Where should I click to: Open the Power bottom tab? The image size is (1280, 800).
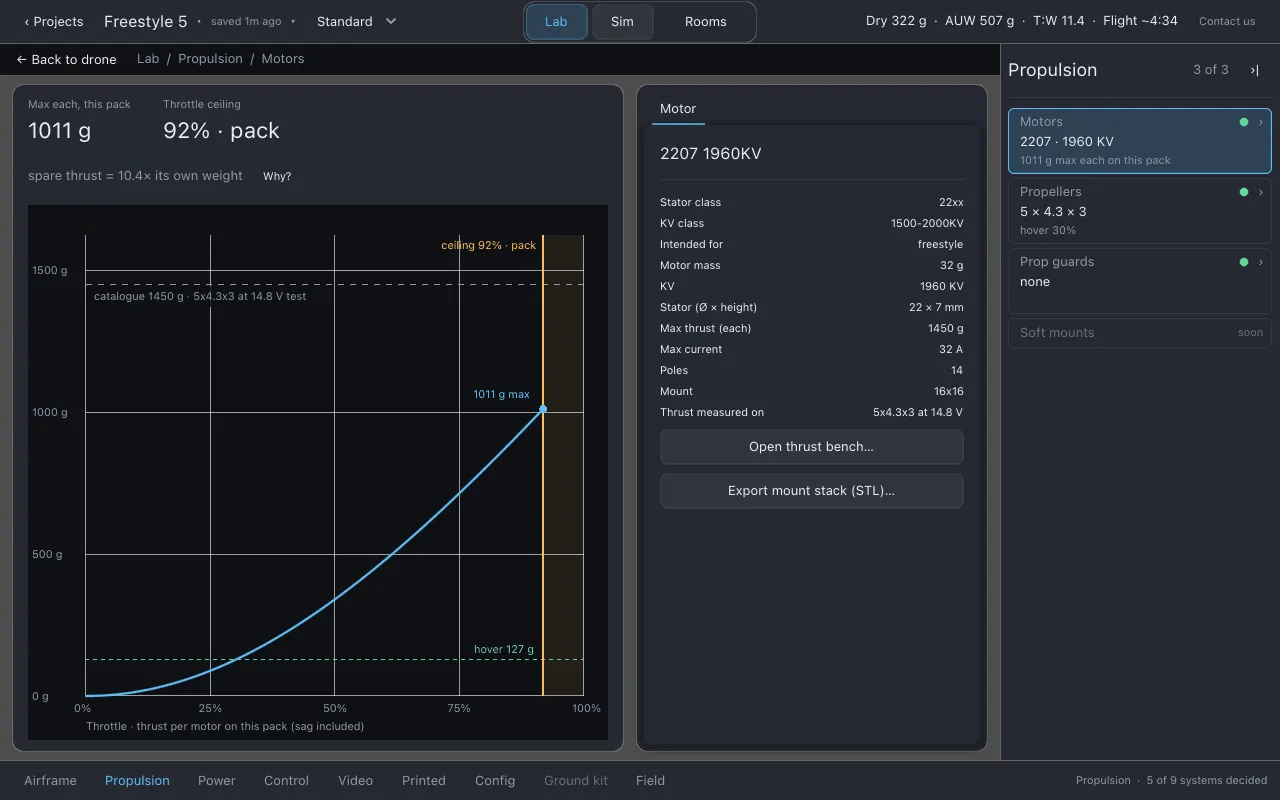[x=217, y=781]
